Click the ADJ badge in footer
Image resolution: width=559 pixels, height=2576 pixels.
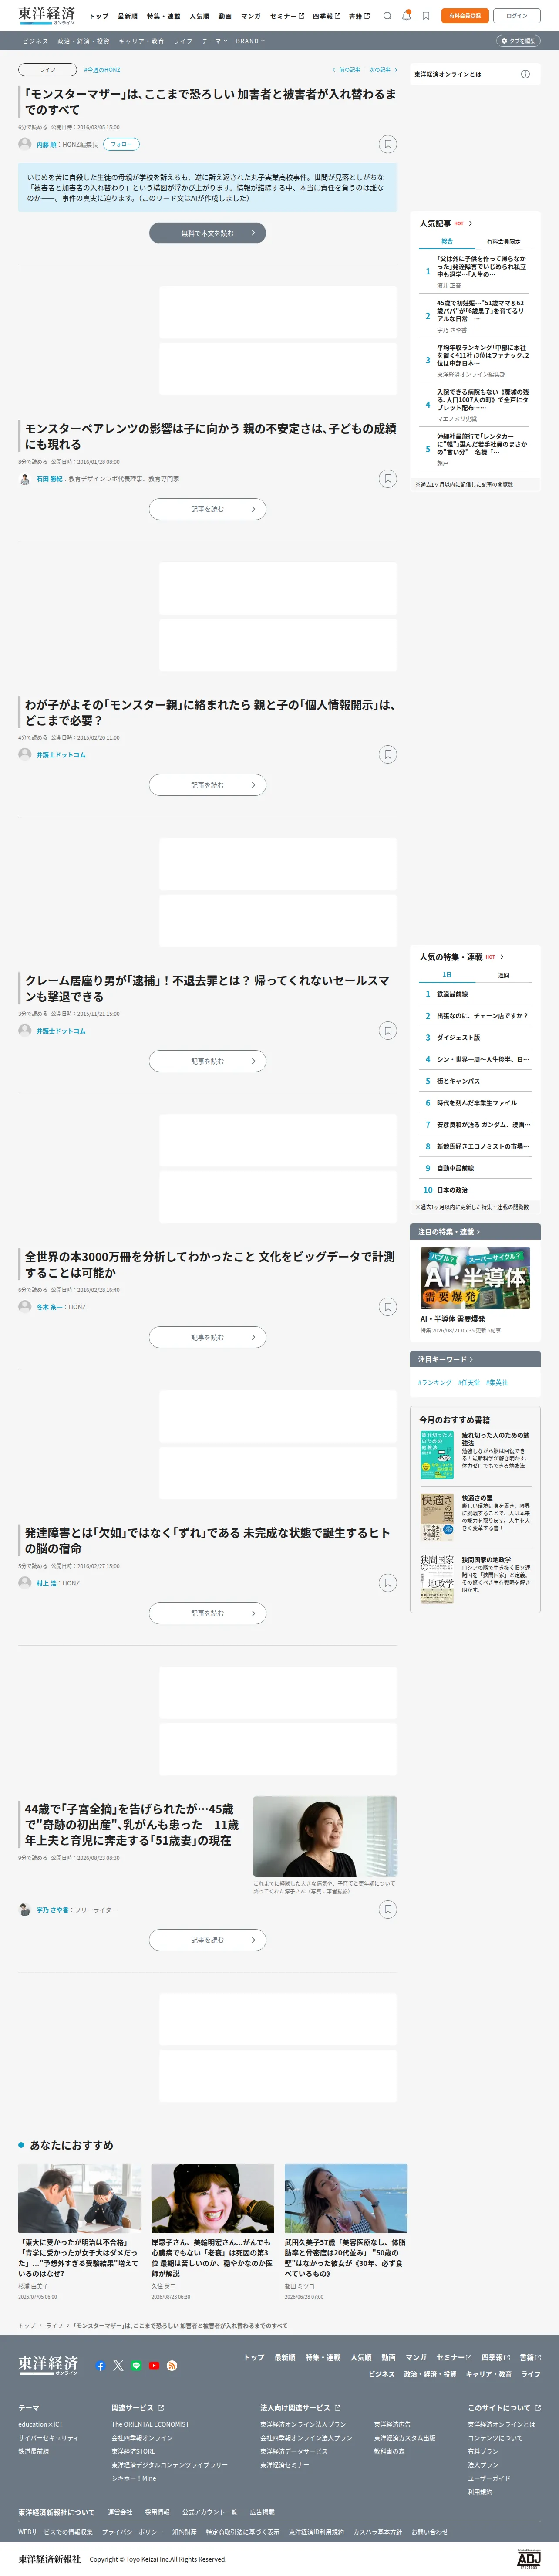tap(528, 2559)
